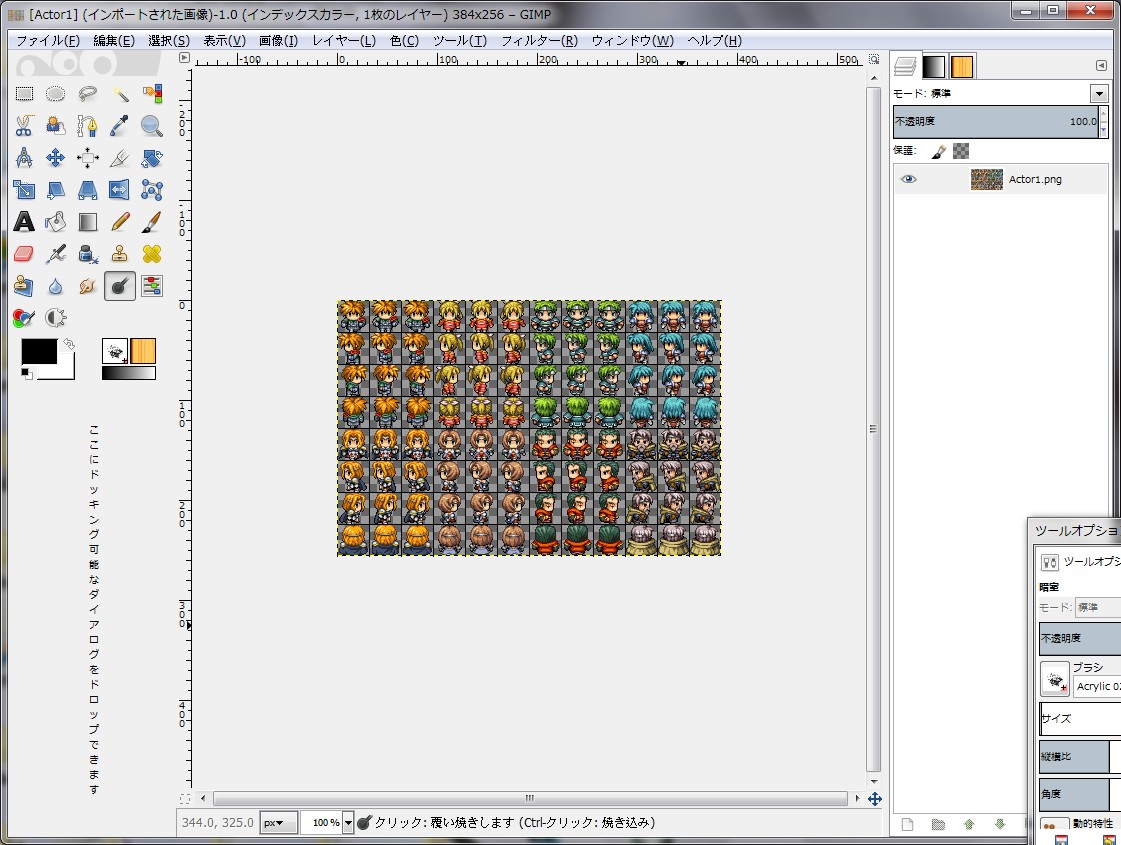Screen dimensions: 1121x845
Task: Lower the layer with down arrow
Action: tap(999, 824)
